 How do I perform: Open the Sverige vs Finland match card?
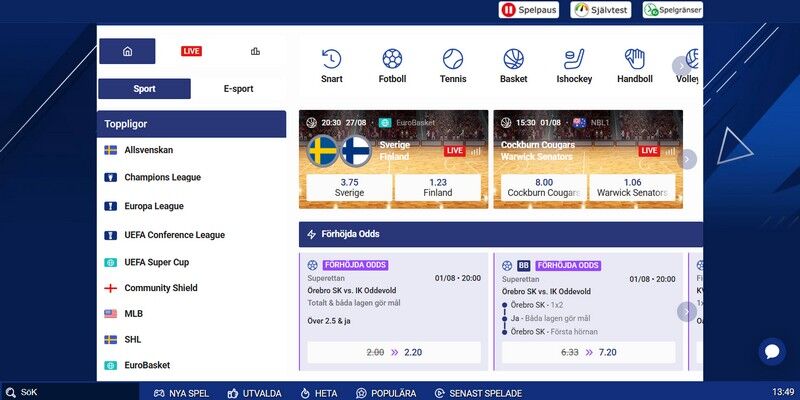click(x=393, y=159)
